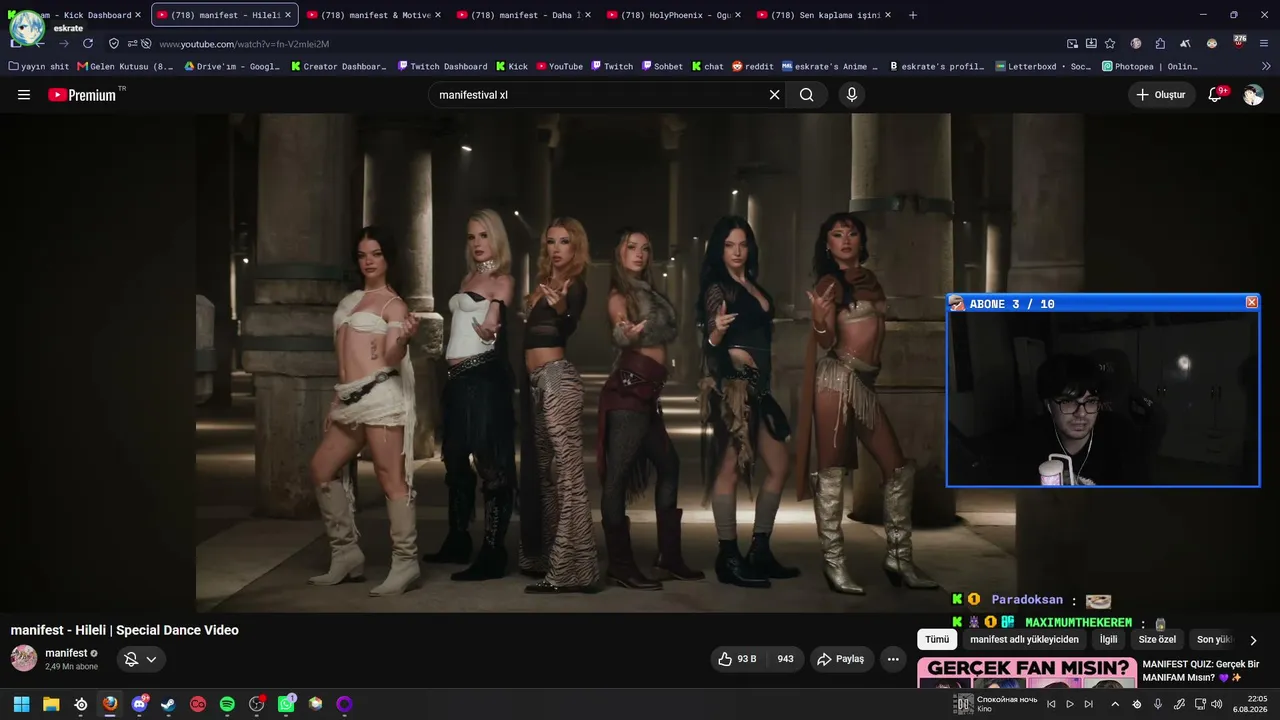Play the track in taskbar media widget
1280x720 pixels.
point(1070,704)
